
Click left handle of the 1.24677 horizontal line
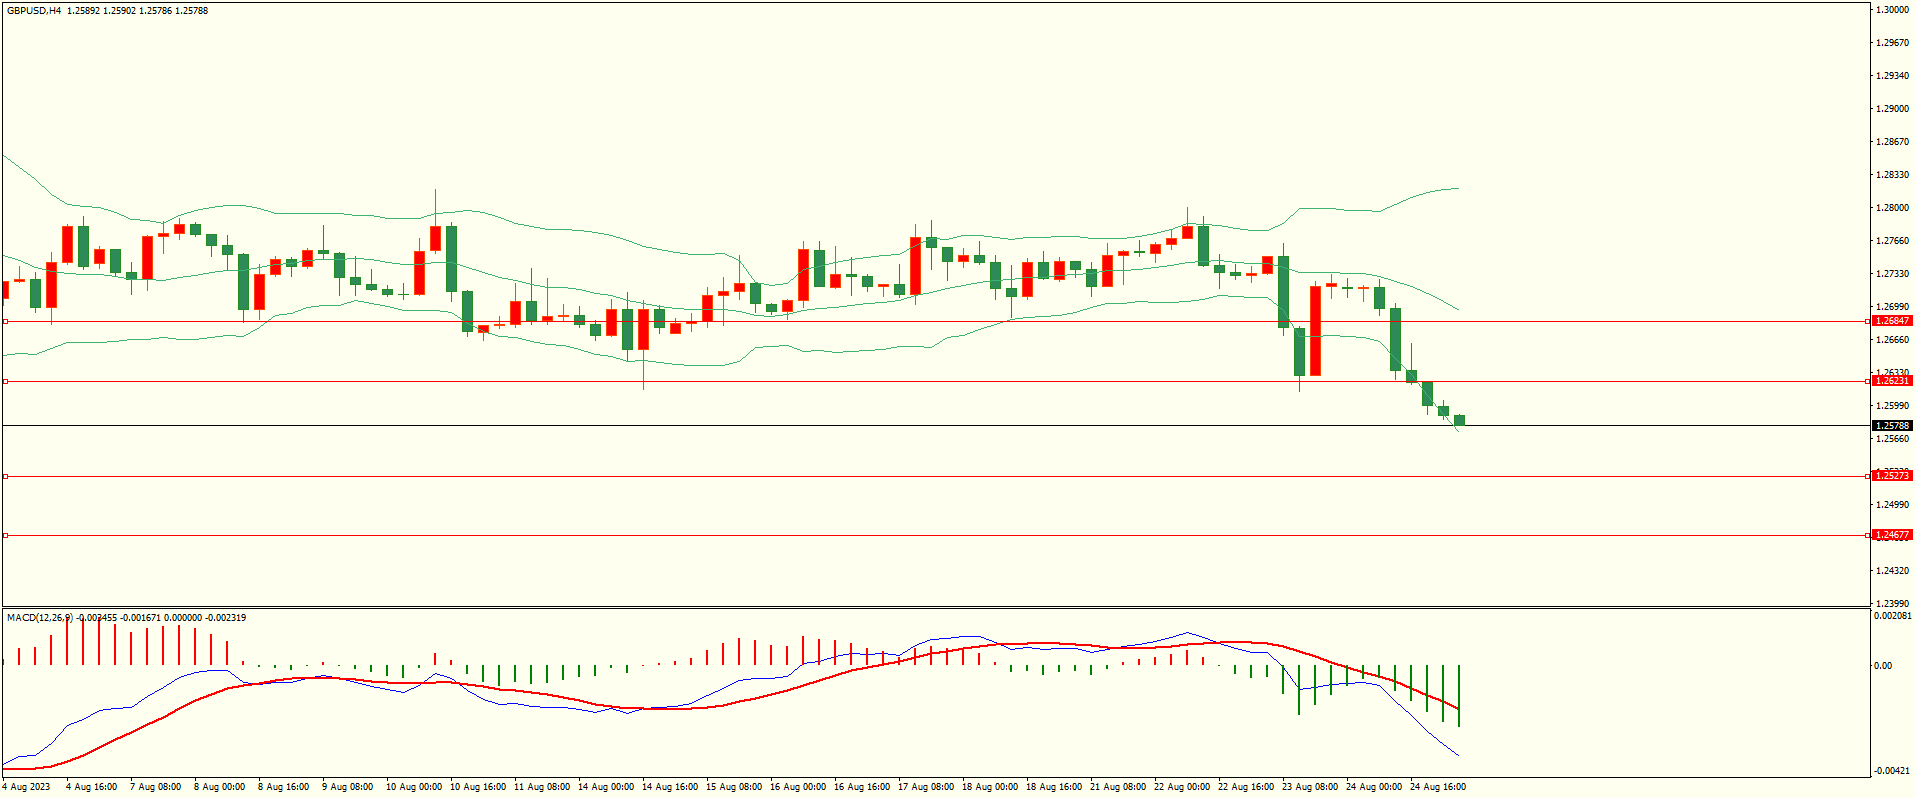click(6, 536)
